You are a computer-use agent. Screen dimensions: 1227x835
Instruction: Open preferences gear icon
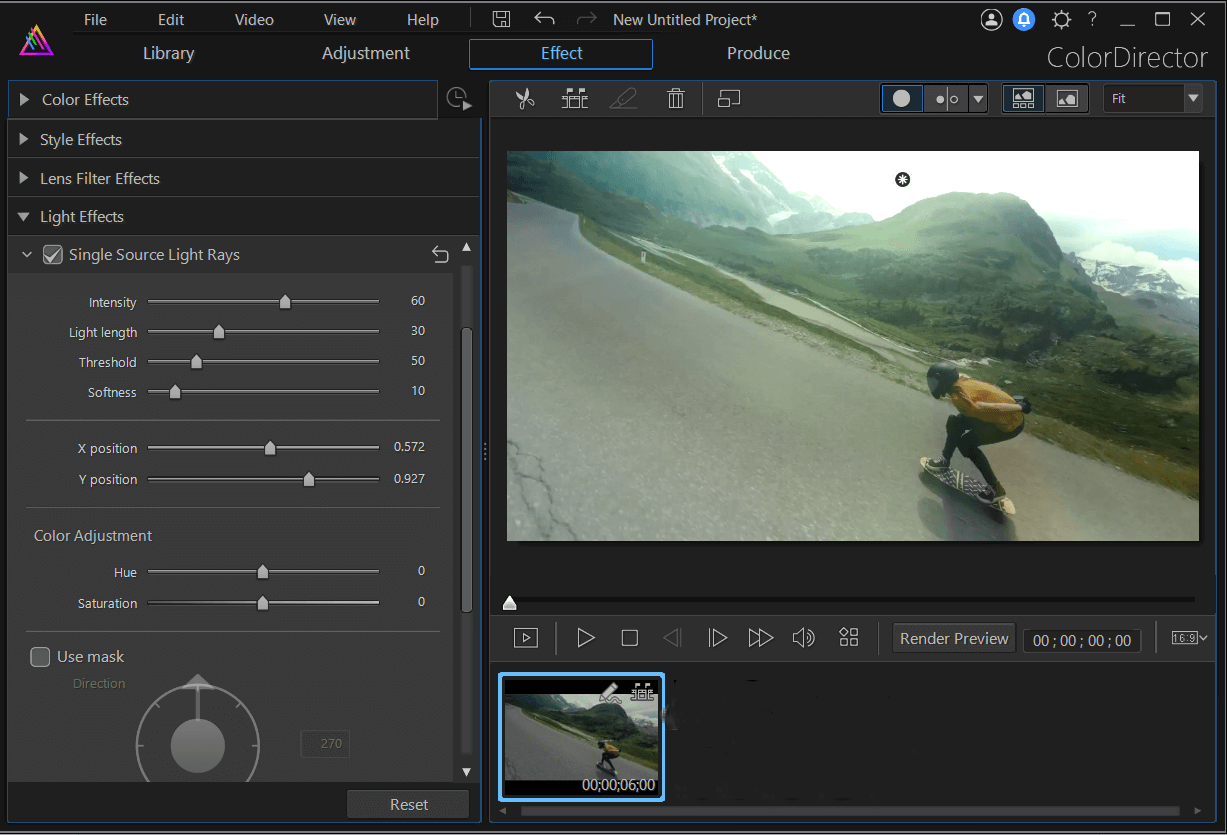(x=1061, y=19)
